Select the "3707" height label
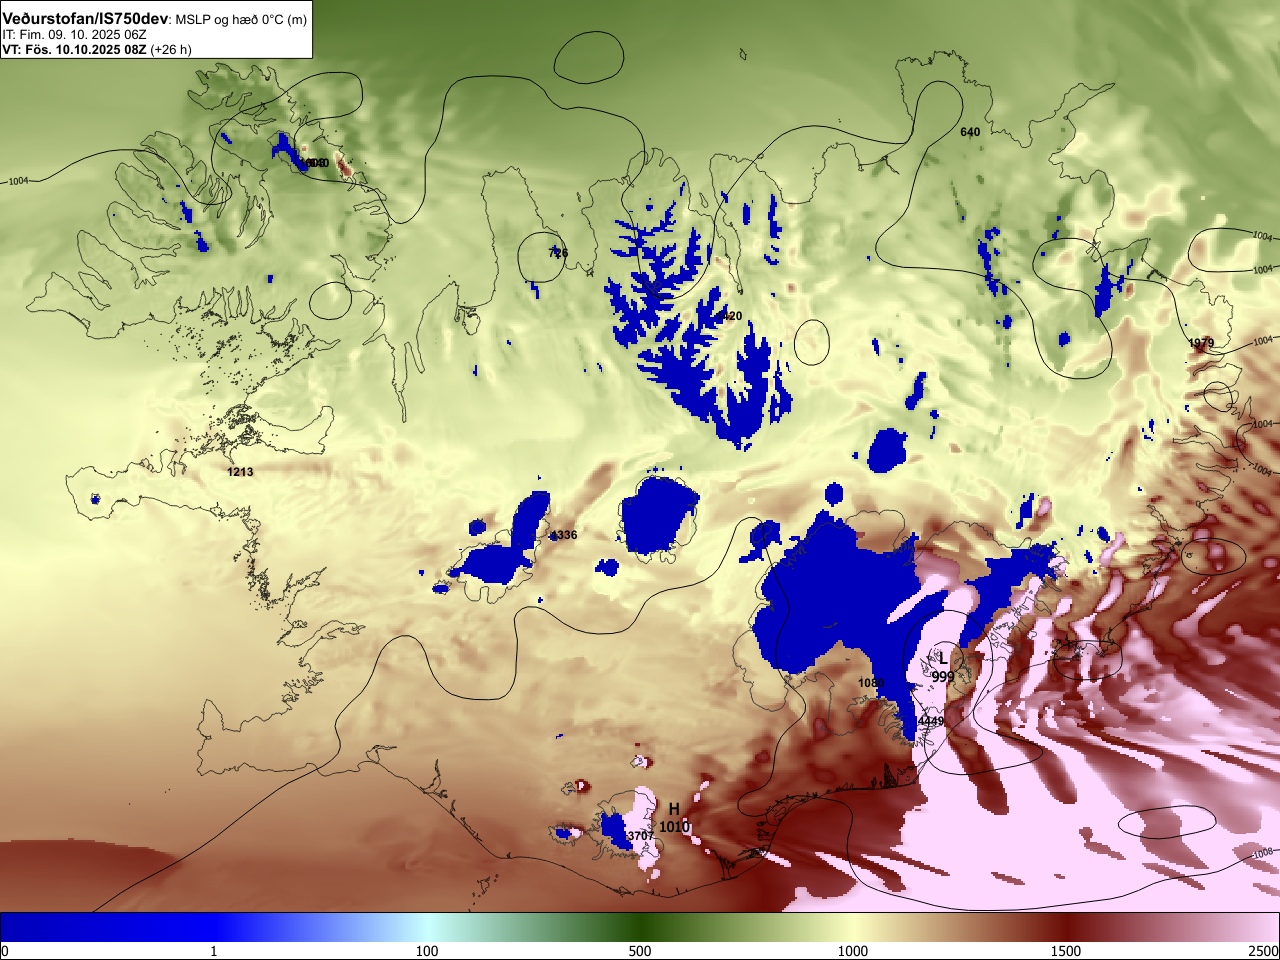1280x960 pixels. (x=640, y=836)
